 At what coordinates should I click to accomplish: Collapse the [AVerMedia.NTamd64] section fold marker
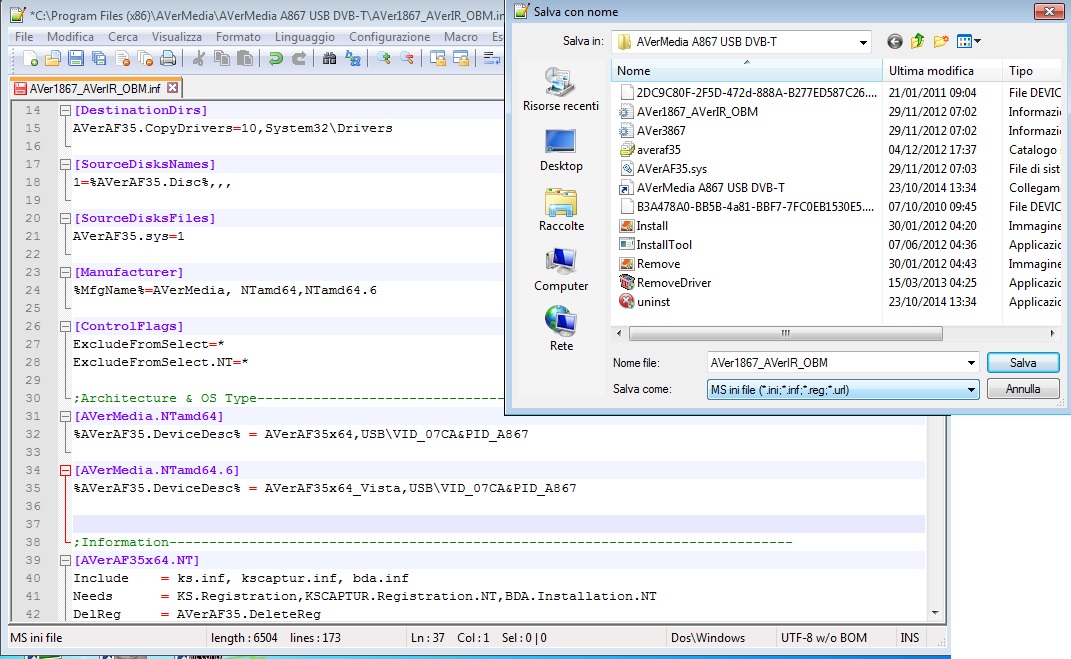tap(65, 416)
